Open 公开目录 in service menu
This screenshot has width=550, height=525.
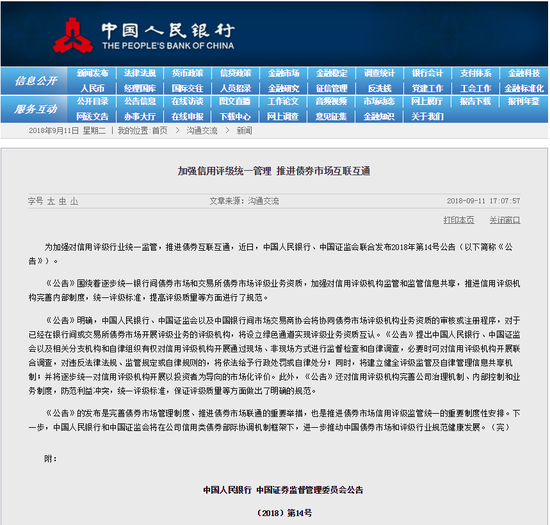[x=92, y=101]
